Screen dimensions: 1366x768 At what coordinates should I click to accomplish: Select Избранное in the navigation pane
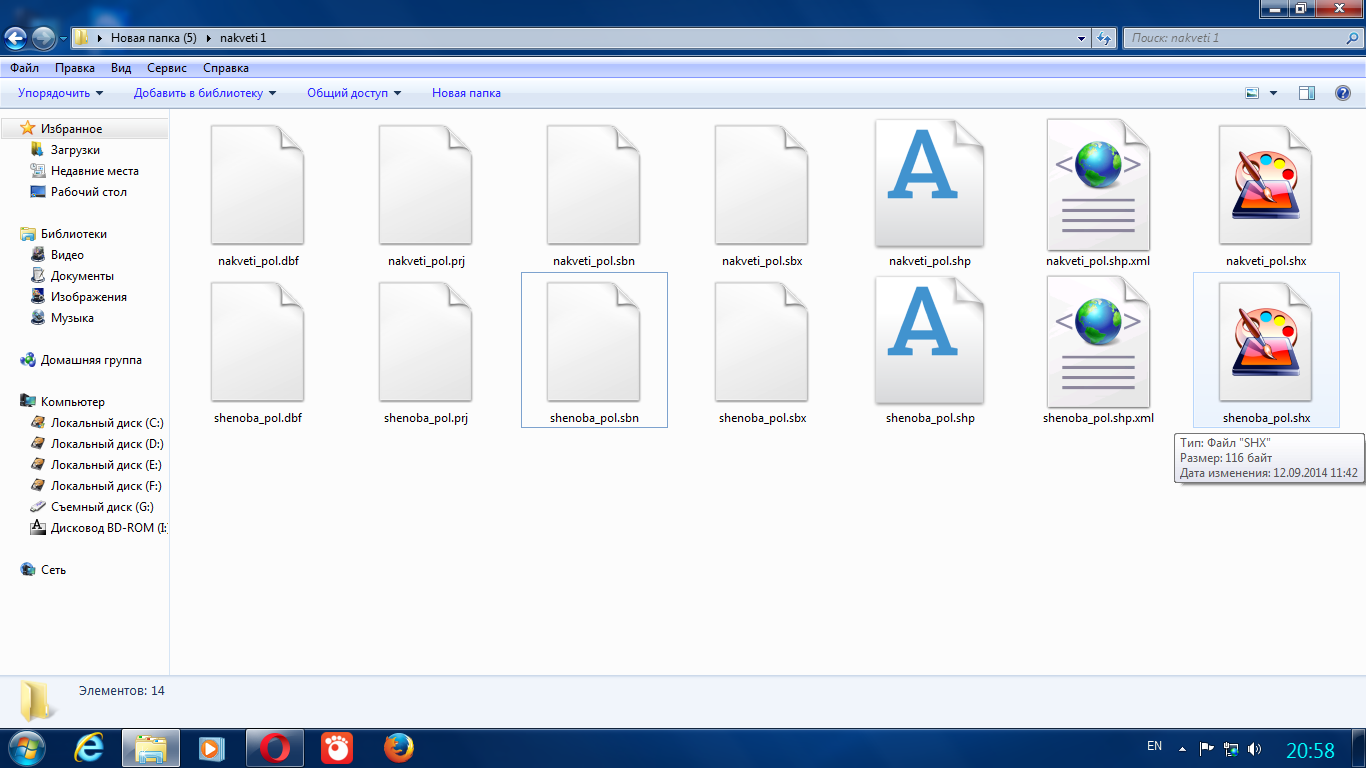point(71,129)
